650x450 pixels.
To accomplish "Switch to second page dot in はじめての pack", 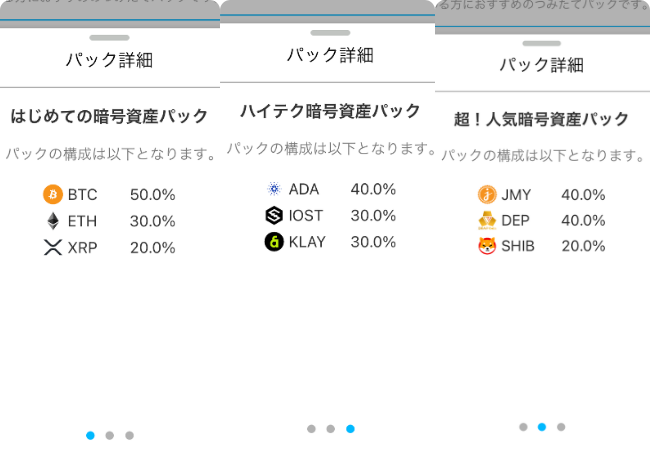I will [x=109, y=435].
